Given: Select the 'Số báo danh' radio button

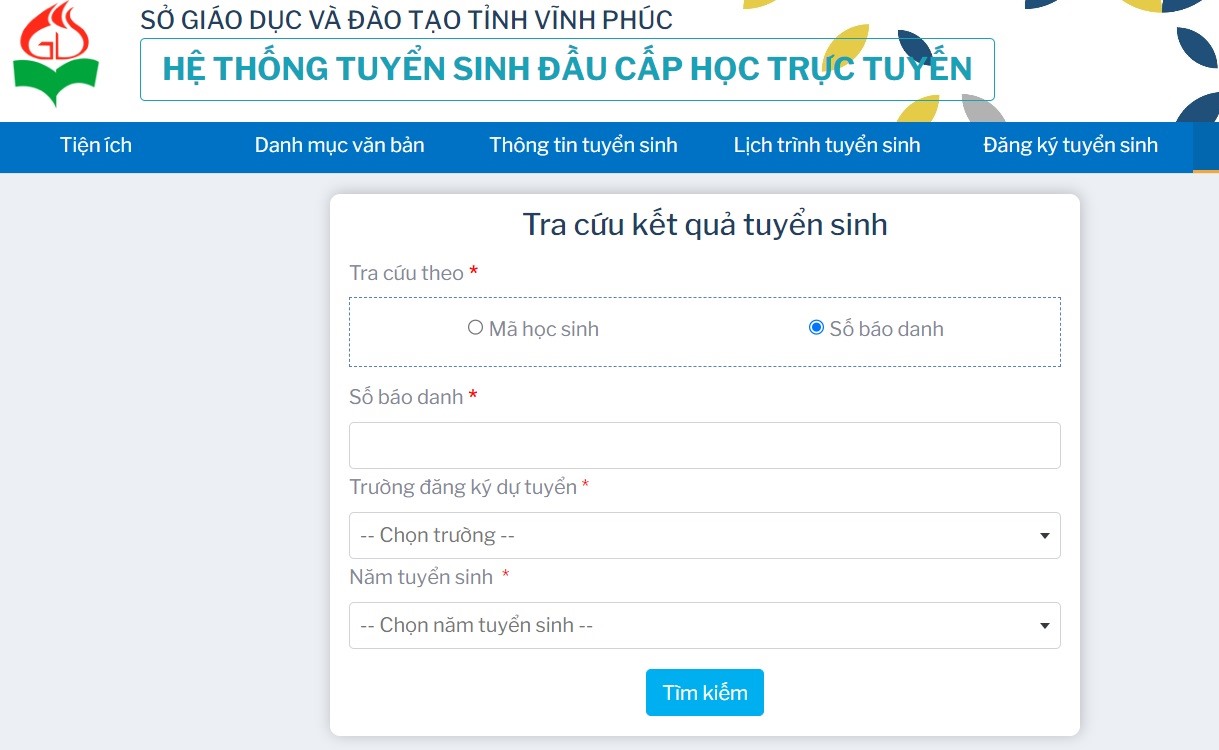Looking at the screenshot, I should (816, 328).
